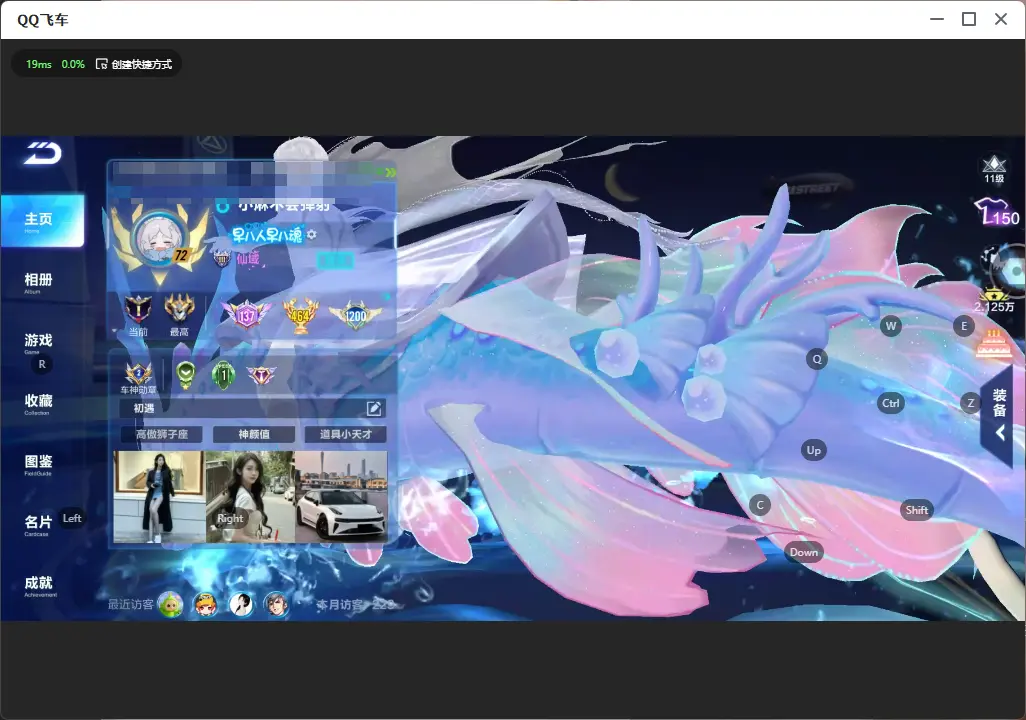Click the Q key overlay button

[817, 359]
